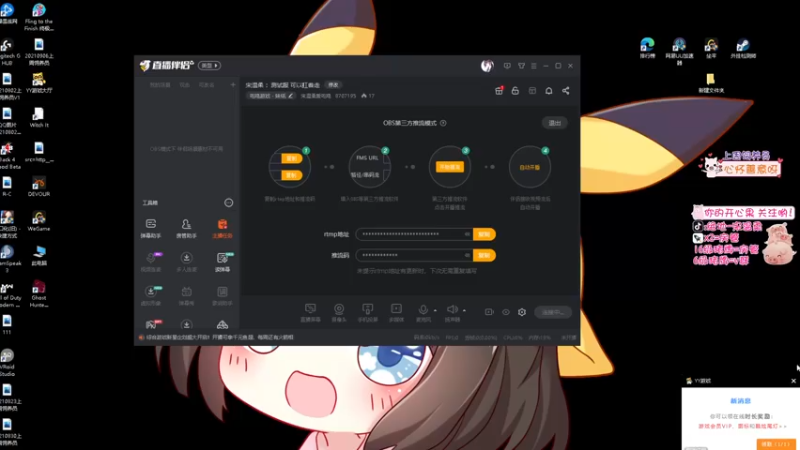Screen dimensions: 800x450
Task: Reveal the rtmp address with eye icon
Action: tap(467, 234)
